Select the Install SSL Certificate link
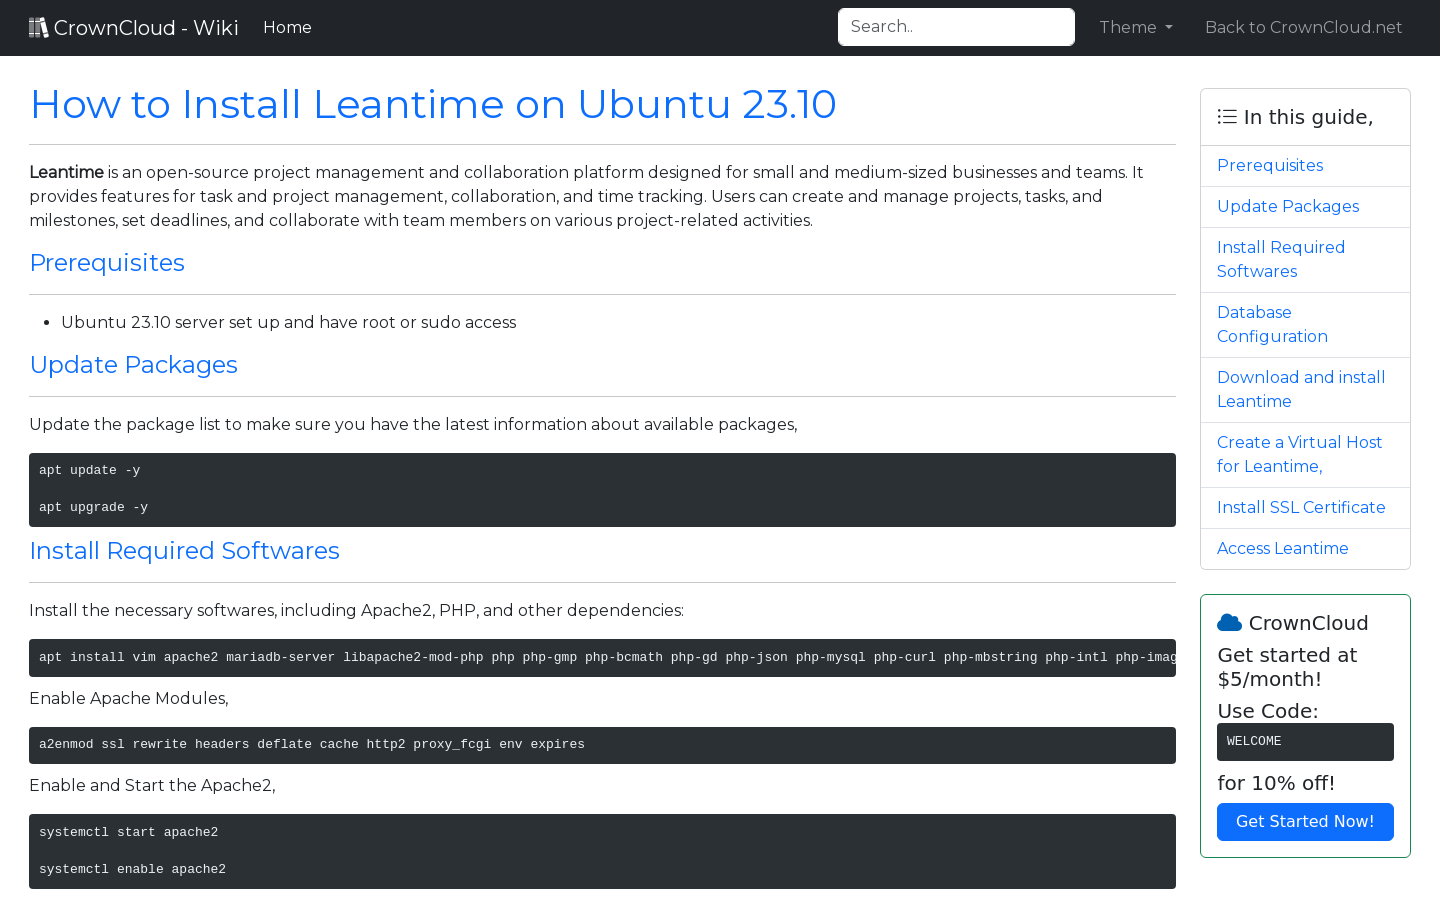This screenshot has width=1440, height=900. point(1301,507)
